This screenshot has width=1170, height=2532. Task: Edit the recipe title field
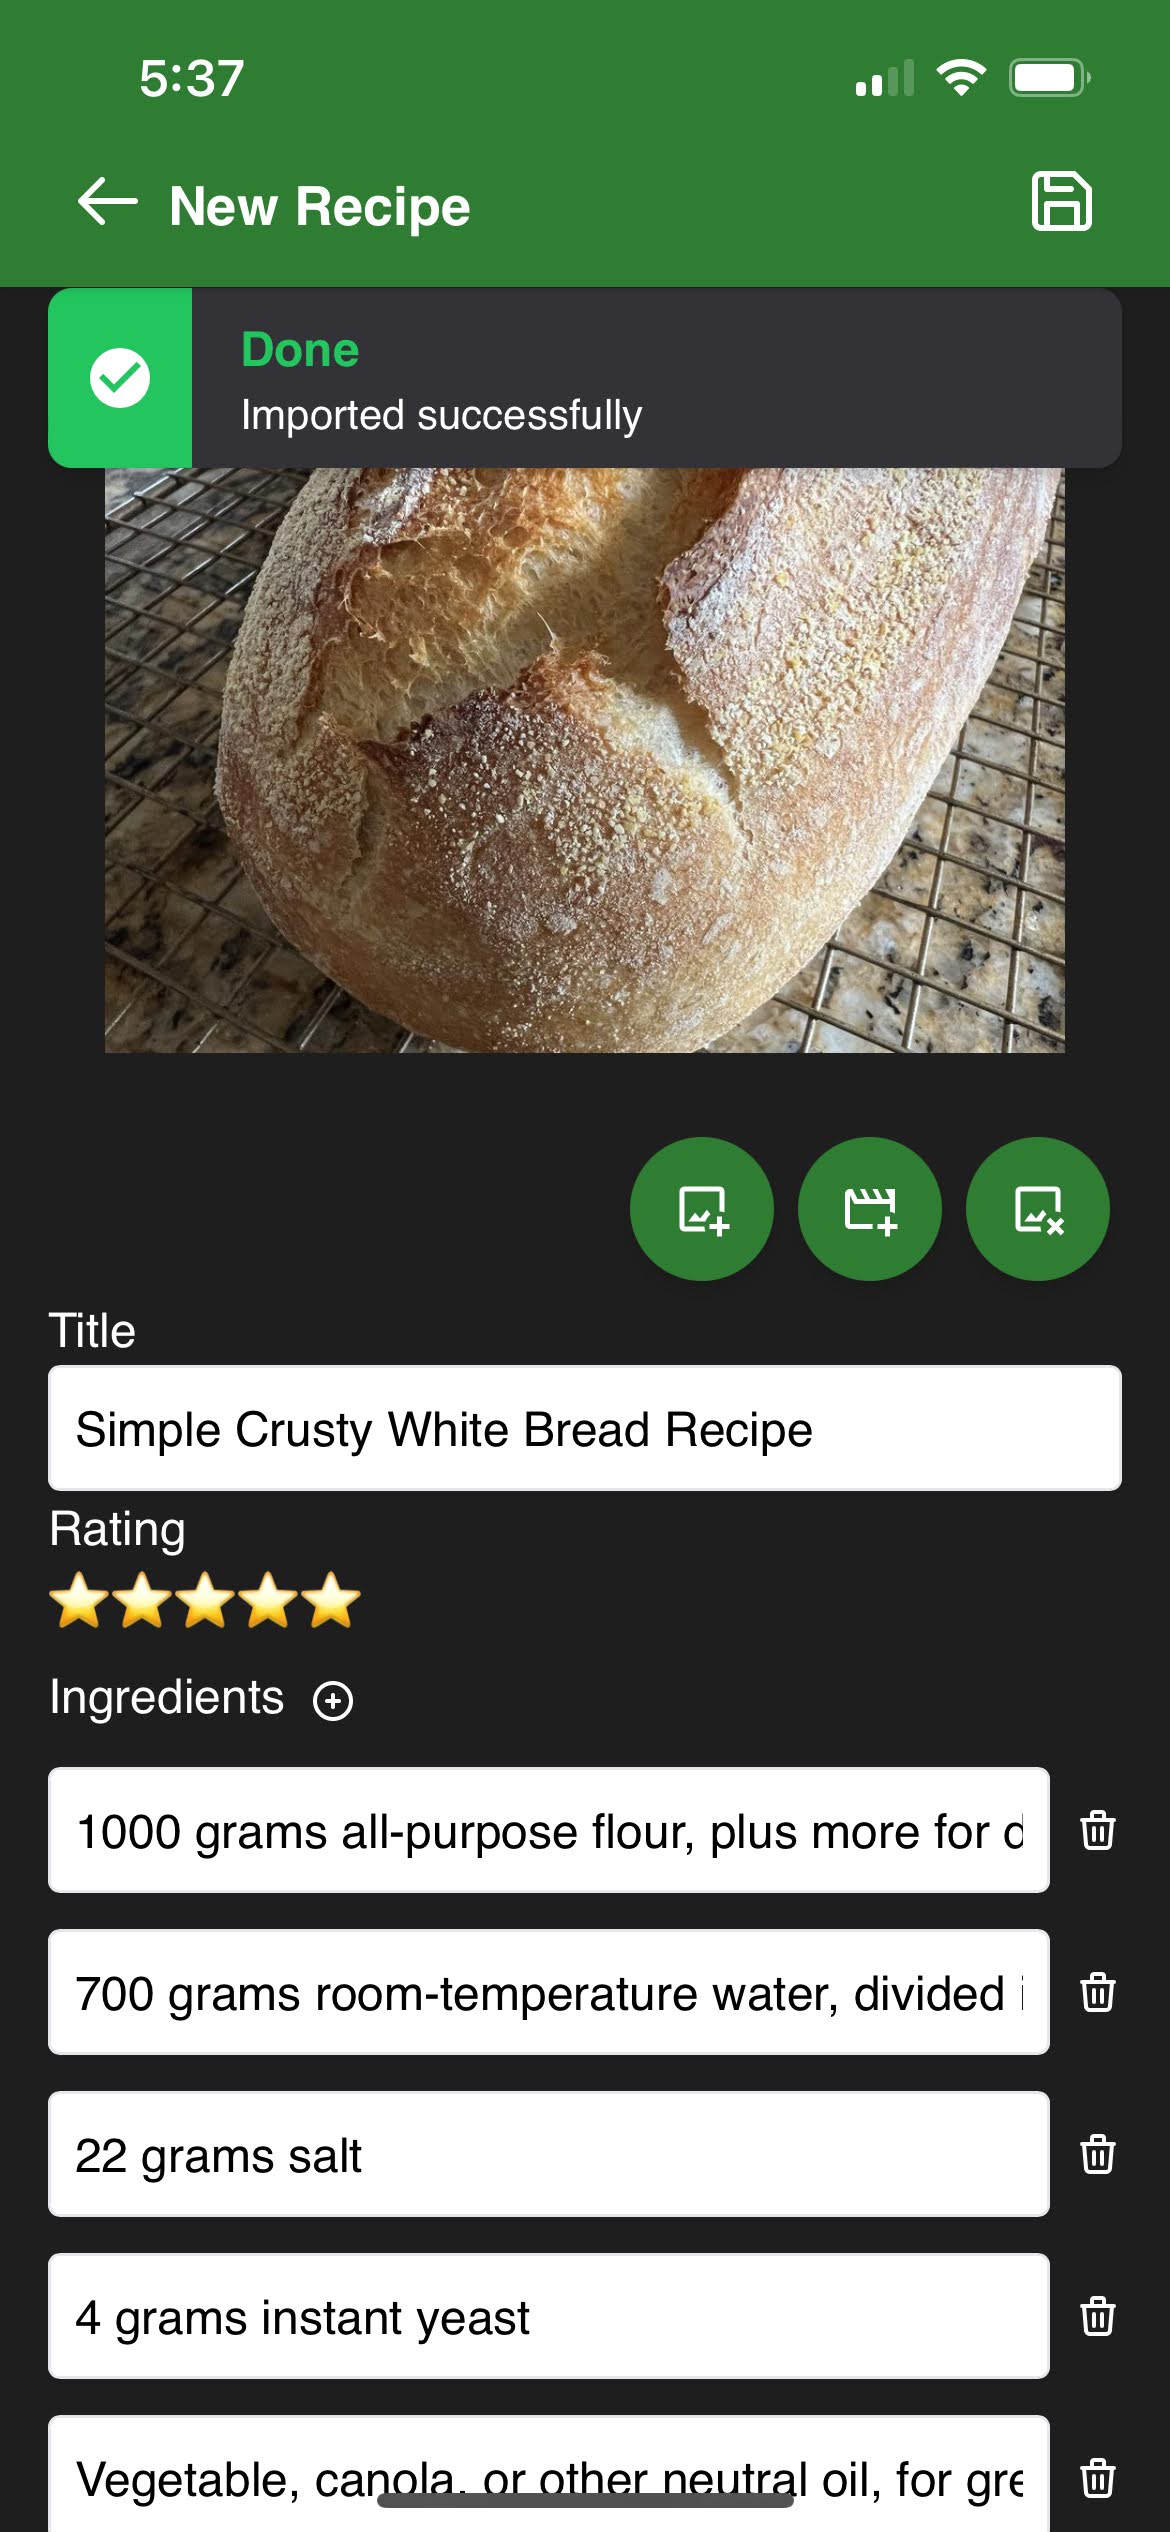(x=584, y=1429)
